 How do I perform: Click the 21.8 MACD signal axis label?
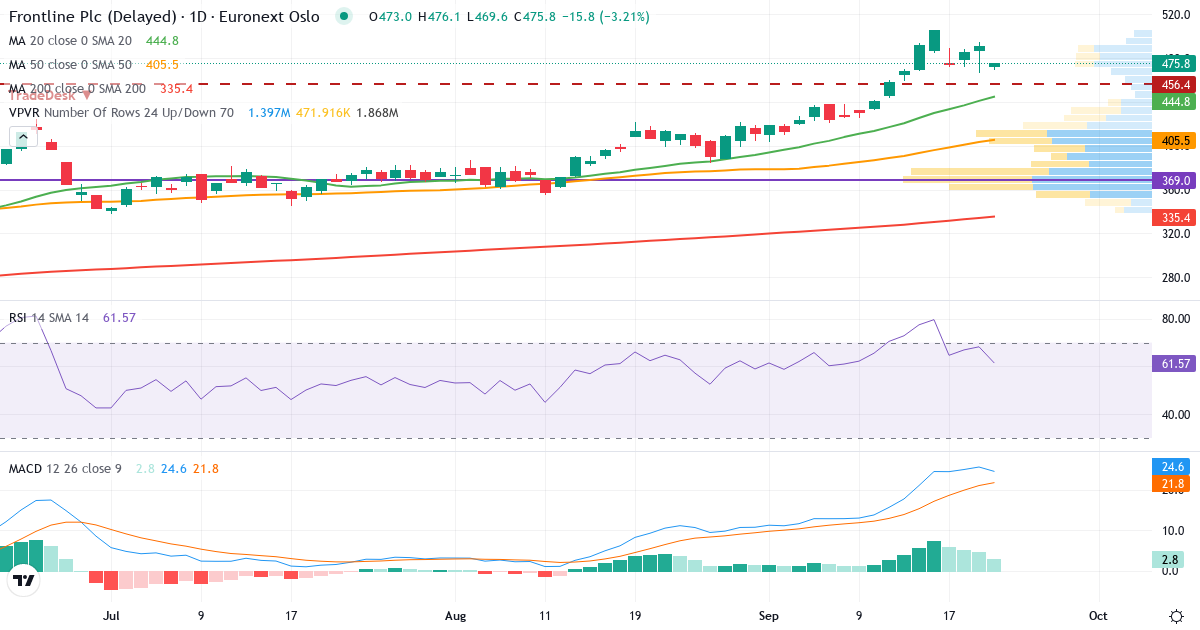coord(1173,484)
